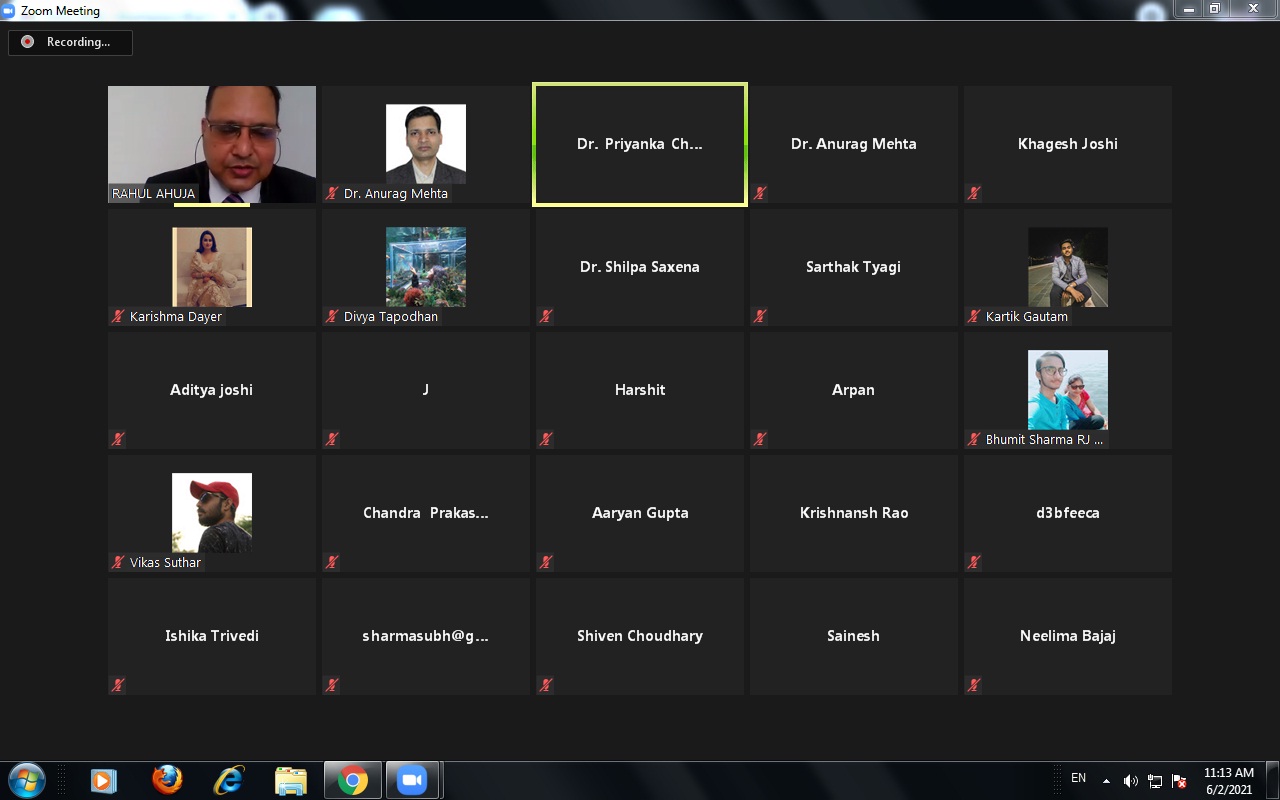Click the clock showing 11:13 AM
The image size is (1280, 800).
coord(1228,780)
